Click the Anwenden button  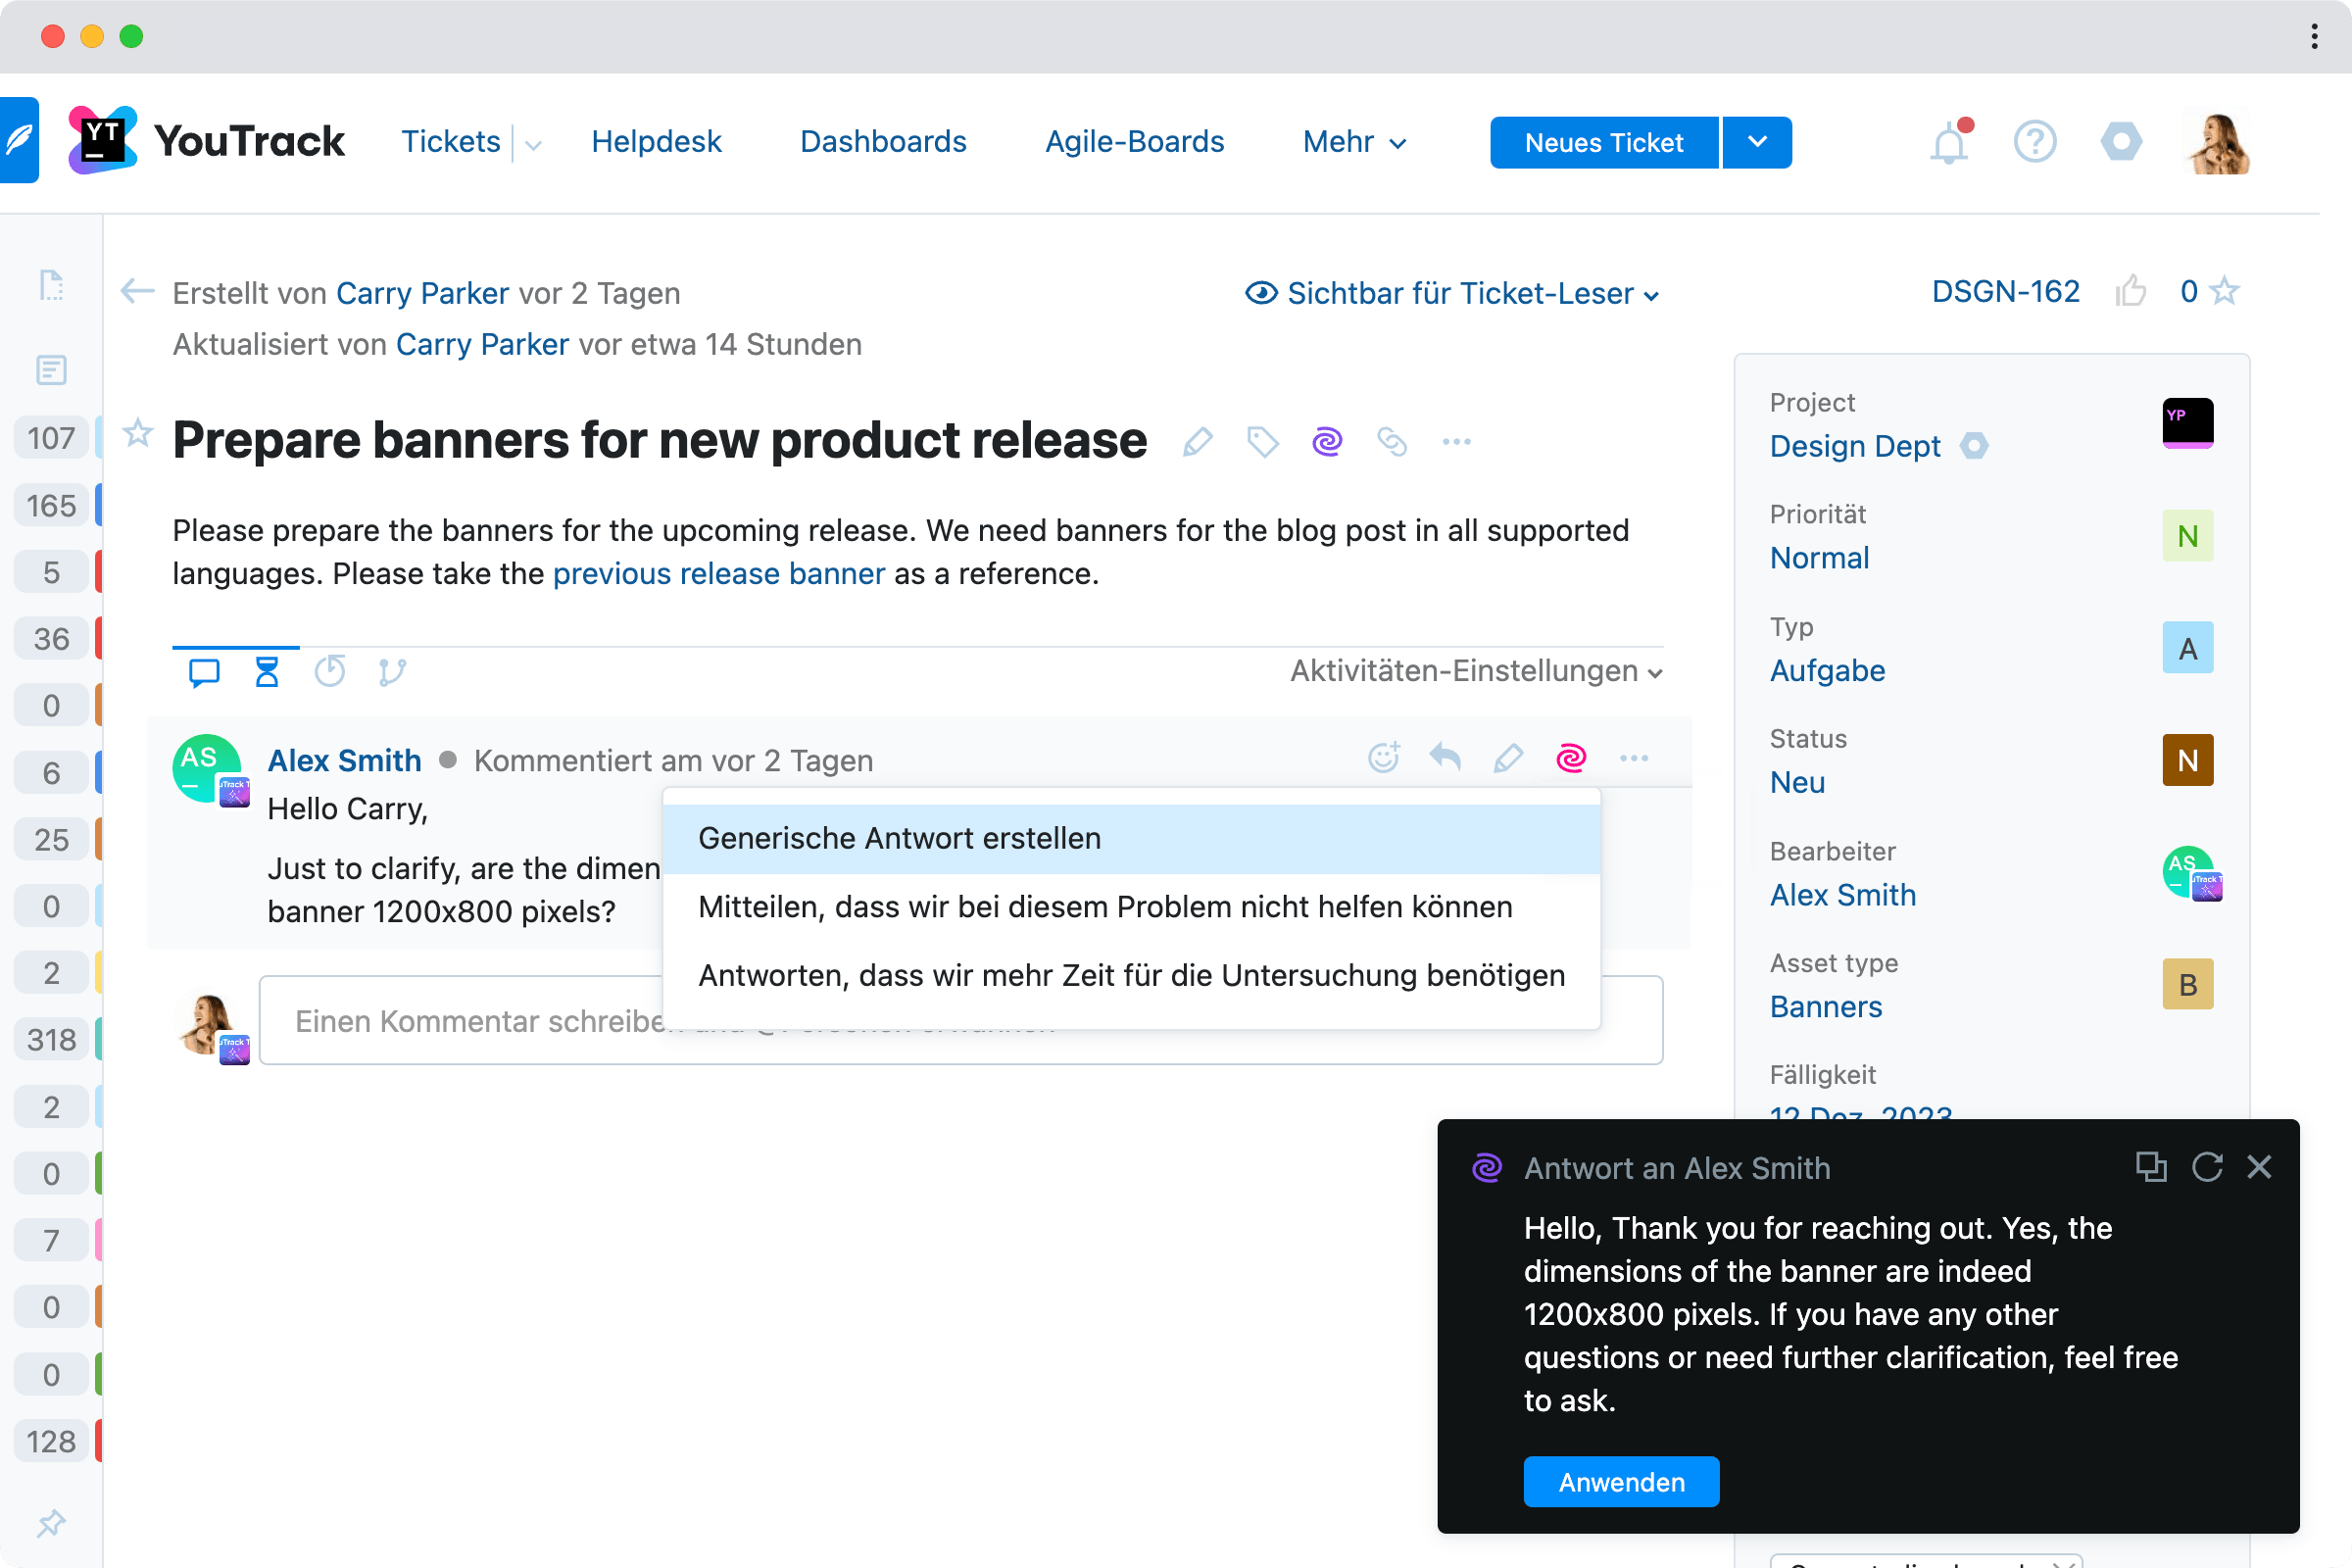click(x=1620, y=1481)
